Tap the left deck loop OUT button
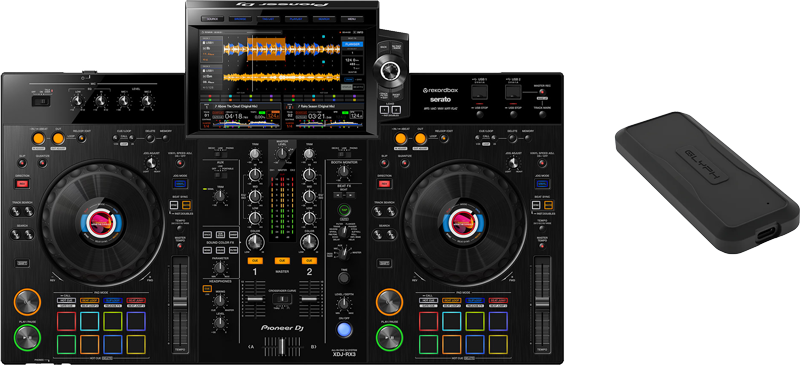The height and width of the screenshot is (365, 800). 58,138
